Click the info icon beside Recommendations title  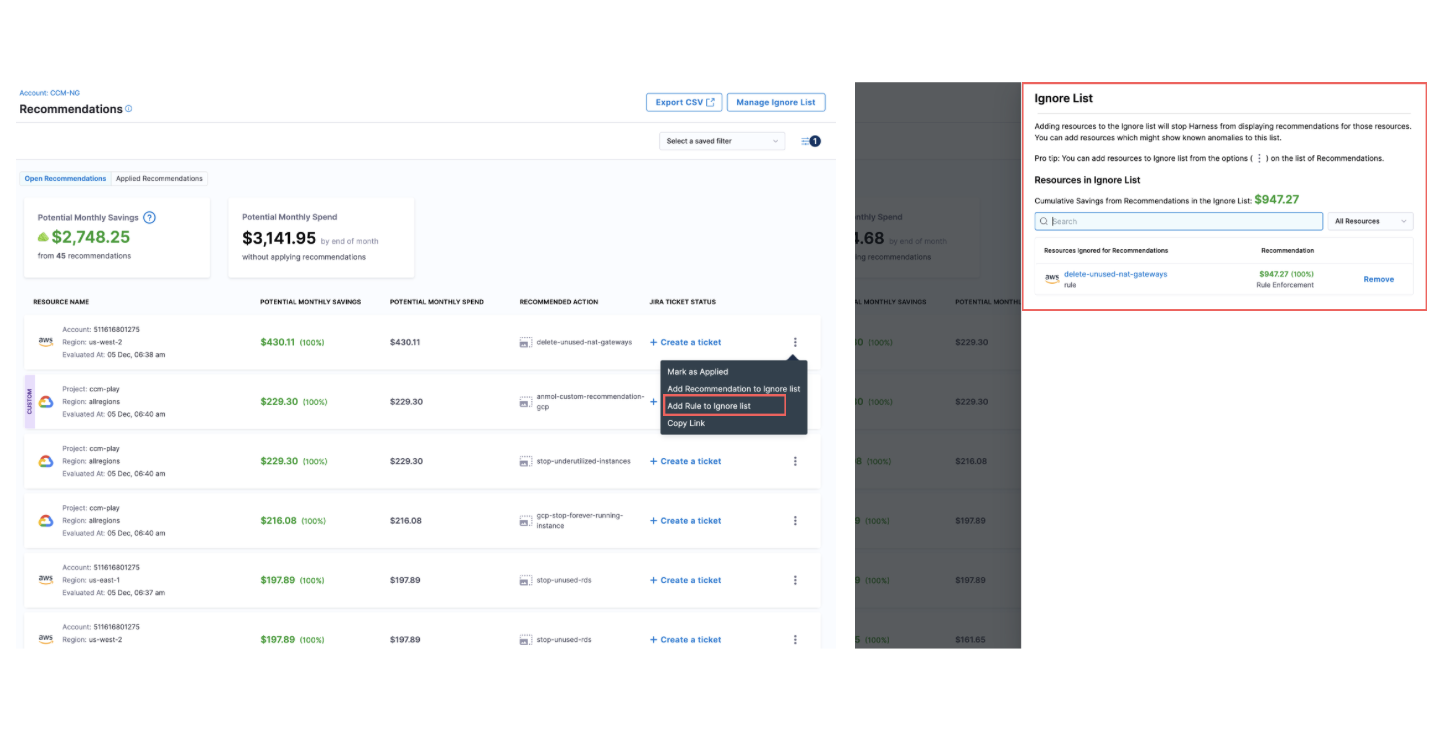(129, 109)
